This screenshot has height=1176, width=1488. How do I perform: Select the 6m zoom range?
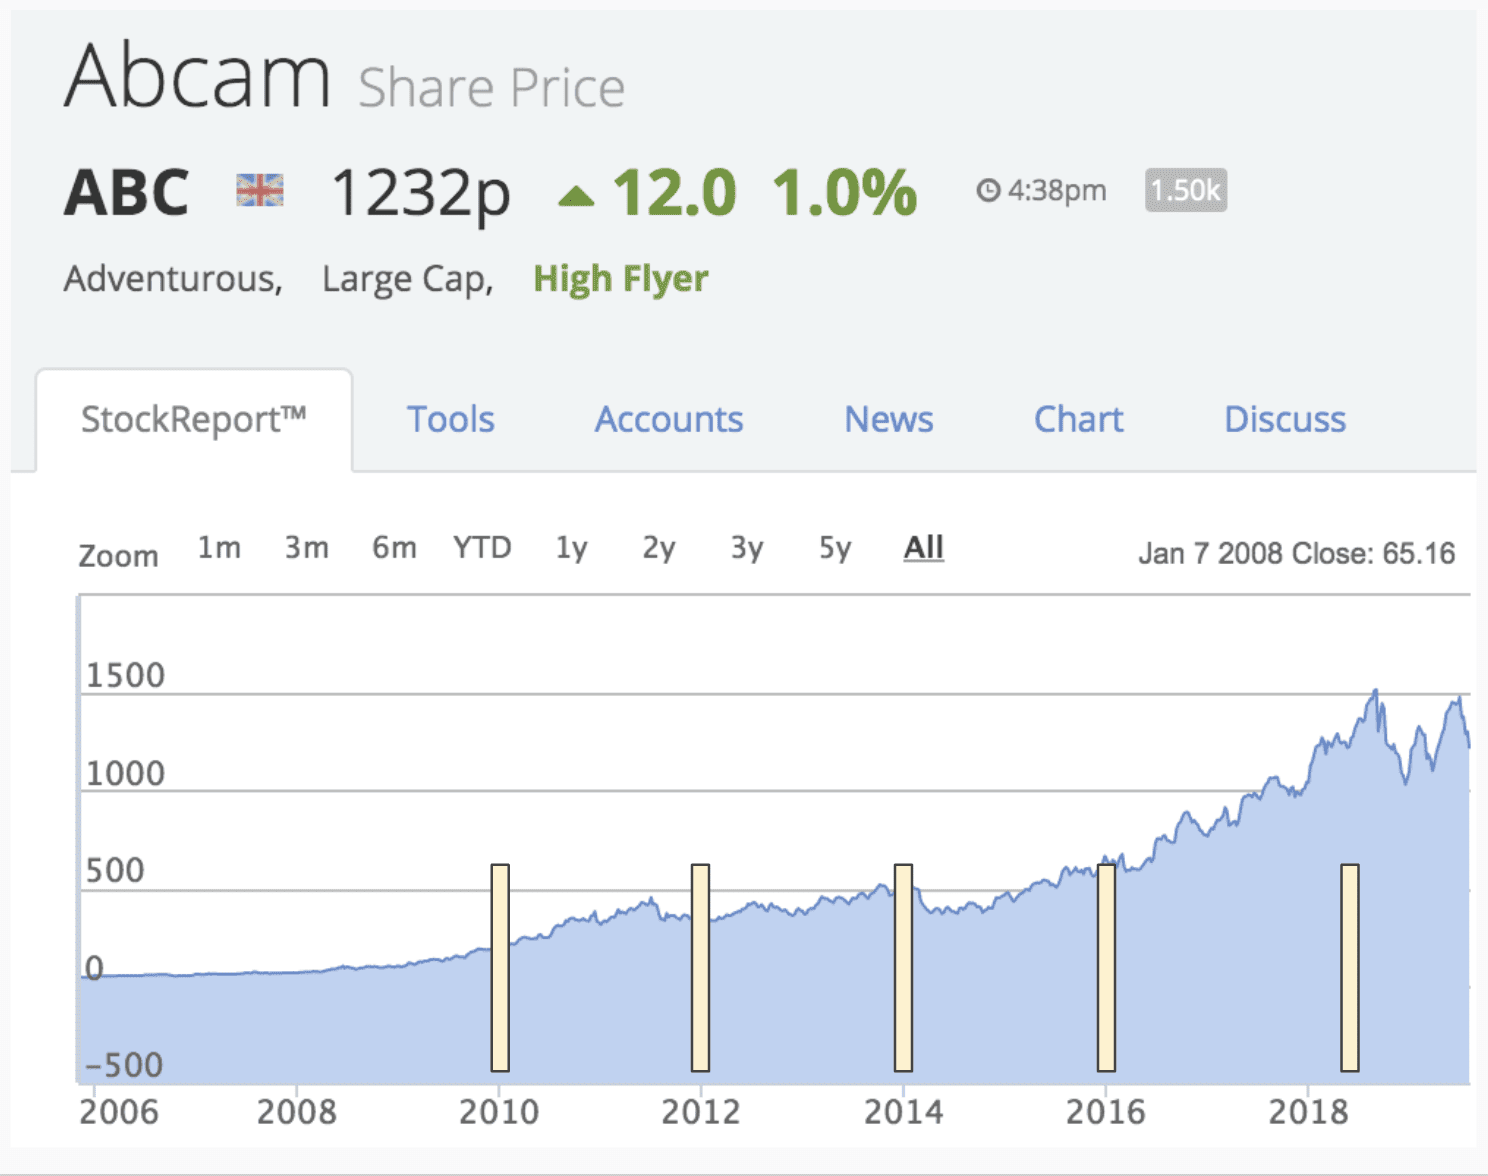click(x=394, y=547)
